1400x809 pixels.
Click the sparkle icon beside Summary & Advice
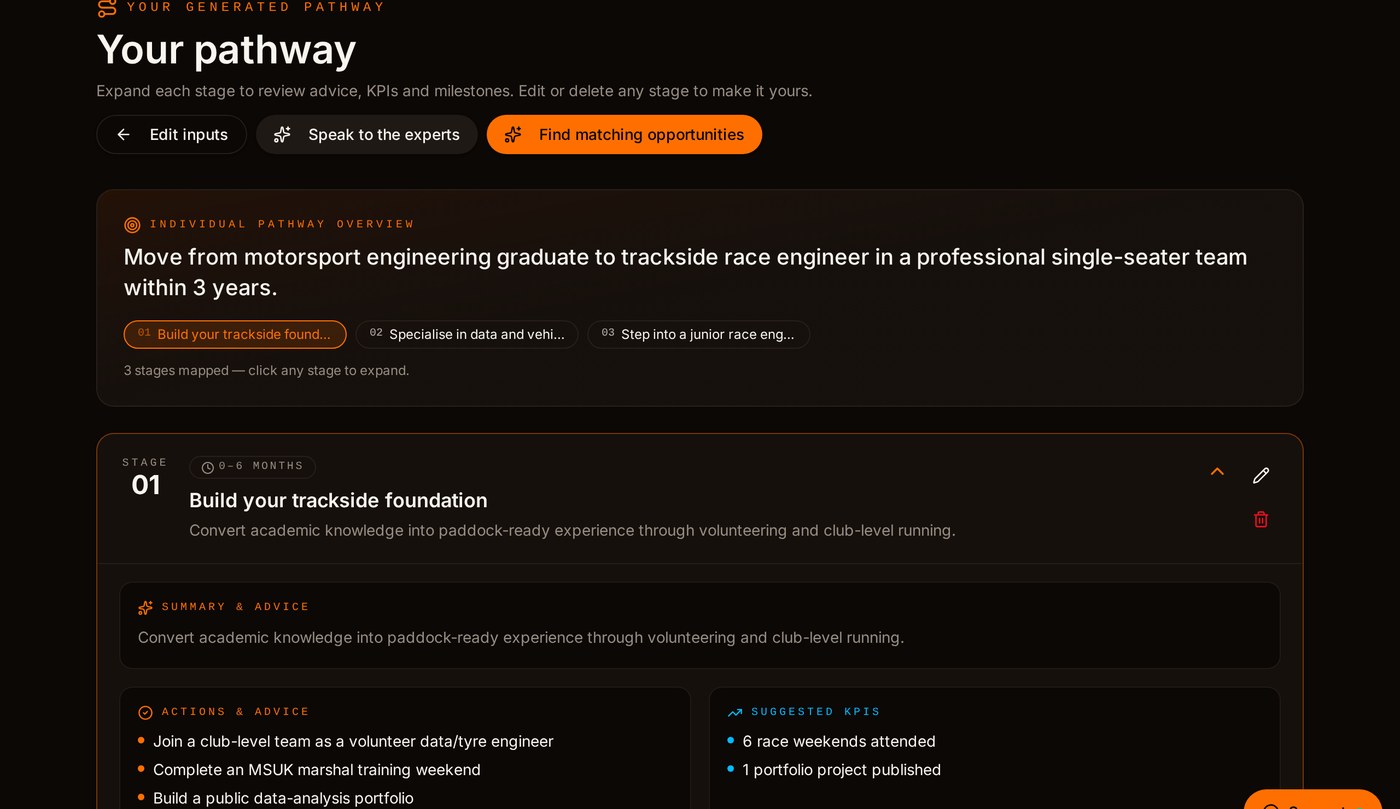pyautogui.click(x=146, y=607)
